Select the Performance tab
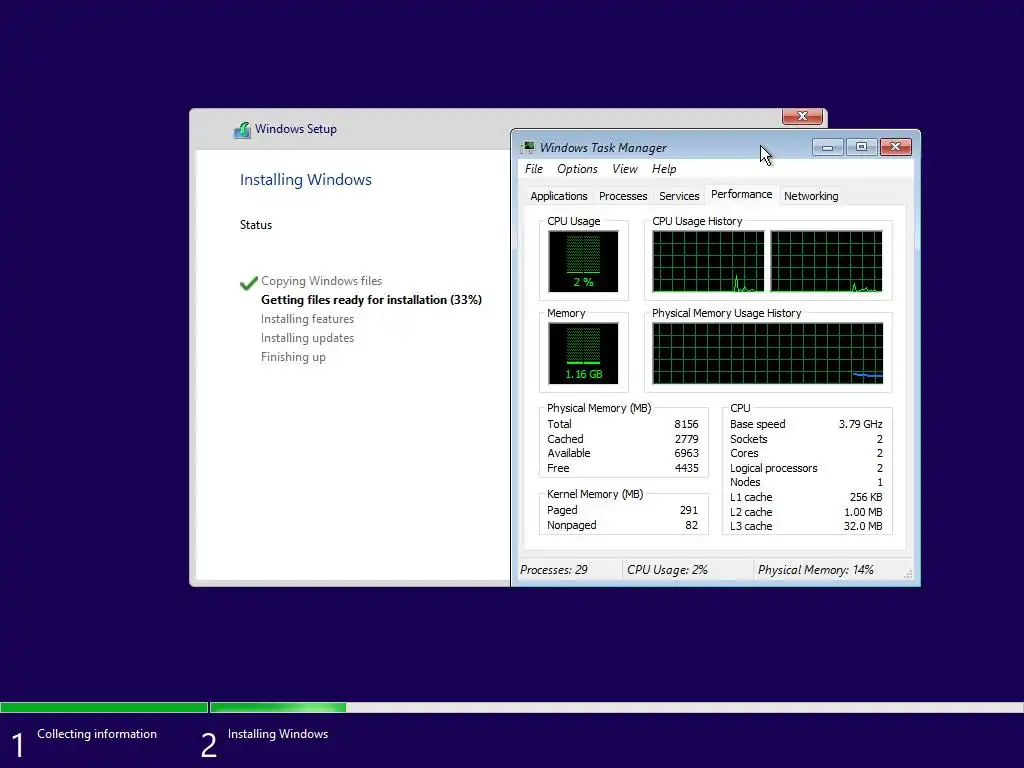Viewport: 1024px width, 768px height. [741, 195]
